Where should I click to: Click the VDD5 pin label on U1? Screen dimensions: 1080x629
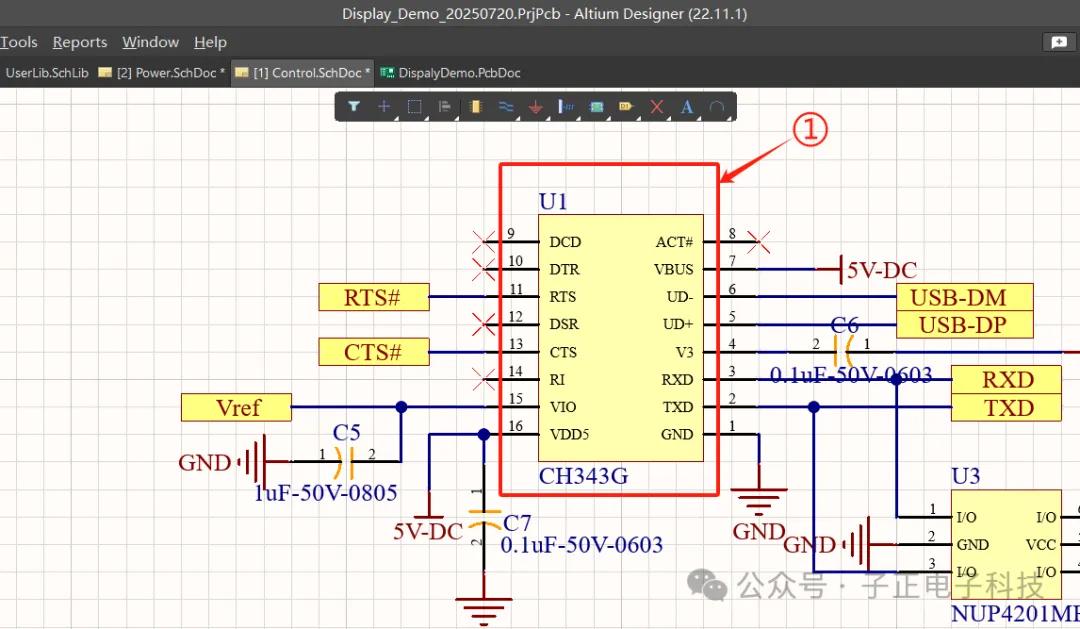pos(569,435)
